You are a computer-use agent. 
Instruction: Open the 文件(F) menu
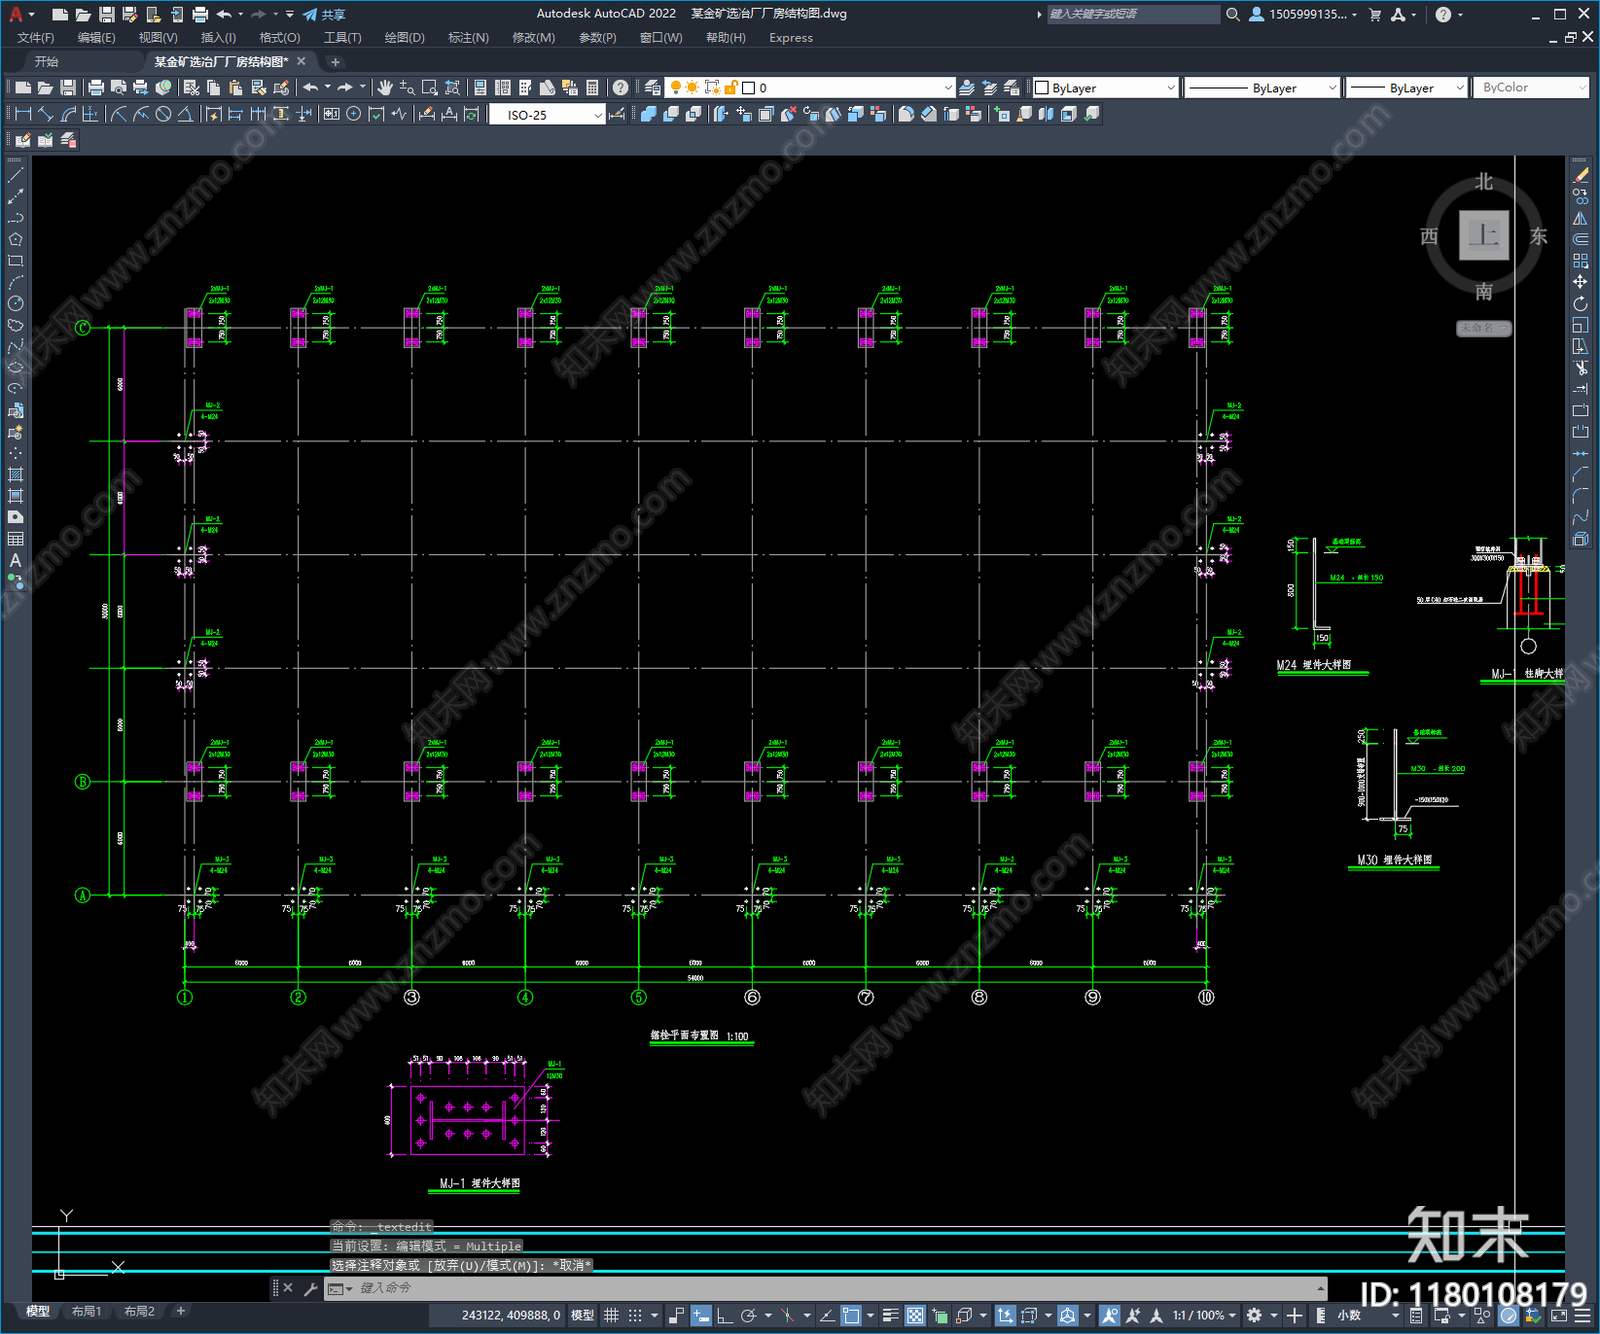[x=35, y=38]
